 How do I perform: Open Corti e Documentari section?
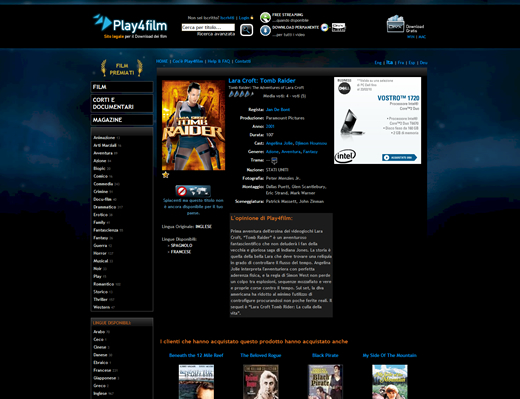click(x=122, y=103)
